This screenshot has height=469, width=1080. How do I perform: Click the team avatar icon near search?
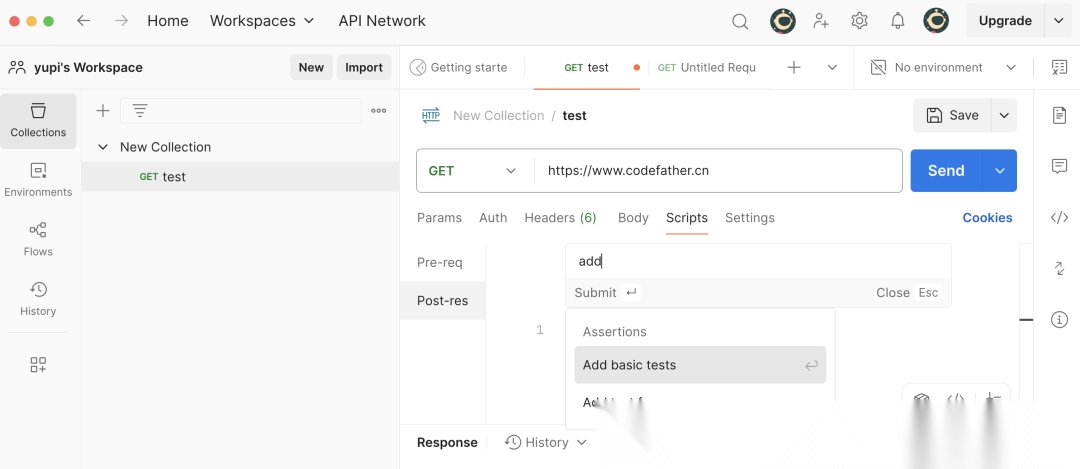pos(782,21)
